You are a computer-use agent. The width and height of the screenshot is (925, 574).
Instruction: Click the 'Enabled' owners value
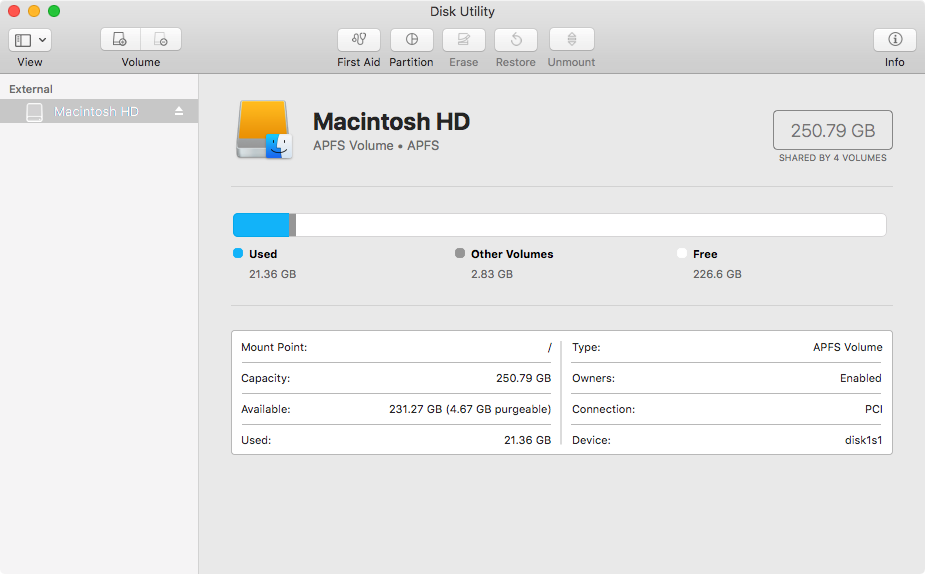pyautogui.click(x=861, y=378)
